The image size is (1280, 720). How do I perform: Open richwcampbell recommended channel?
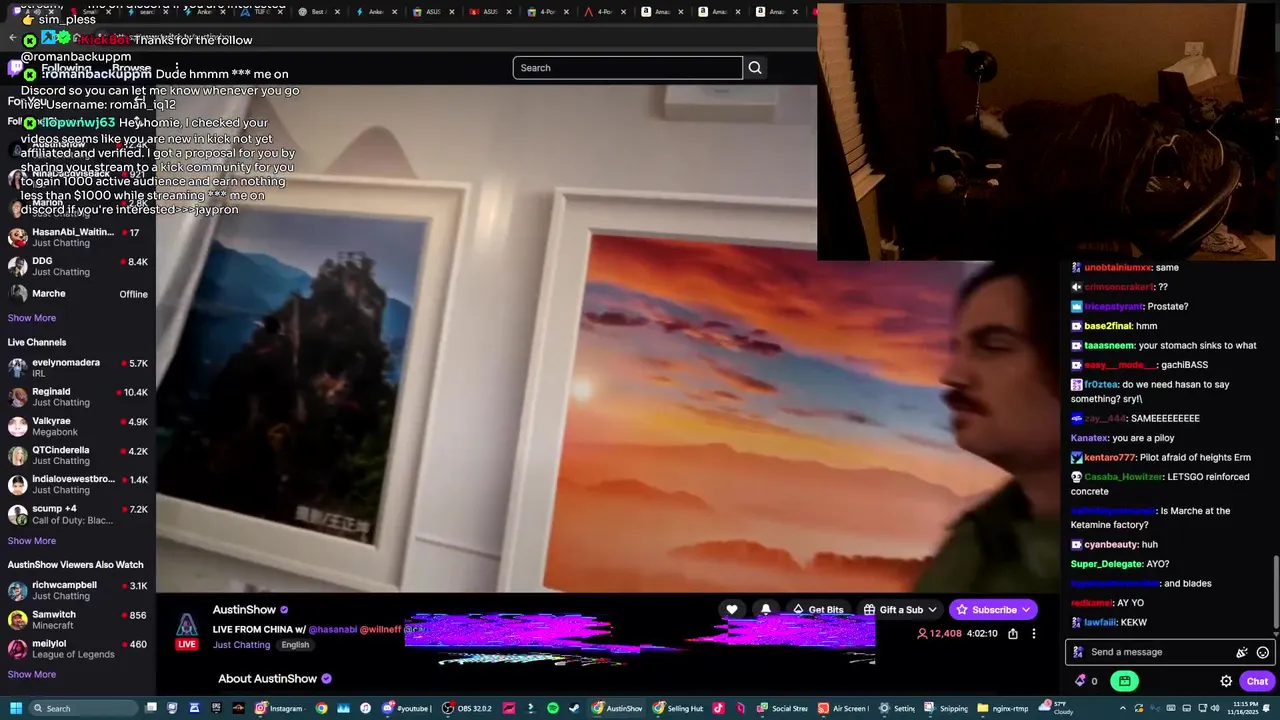coord(78,590)
